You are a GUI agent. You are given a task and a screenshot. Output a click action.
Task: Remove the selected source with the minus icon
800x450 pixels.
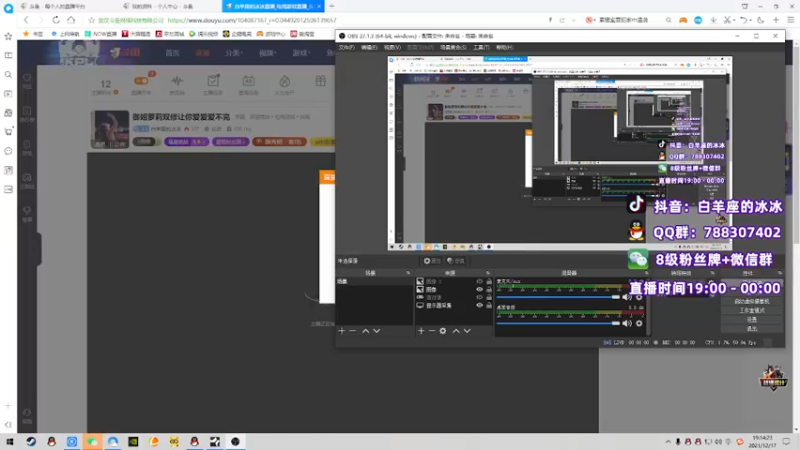432,331
